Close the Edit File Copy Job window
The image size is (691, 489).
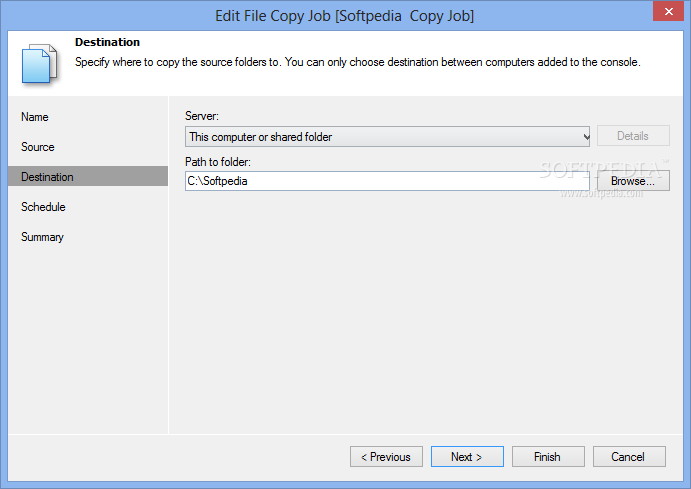click(x=668, y=11)
